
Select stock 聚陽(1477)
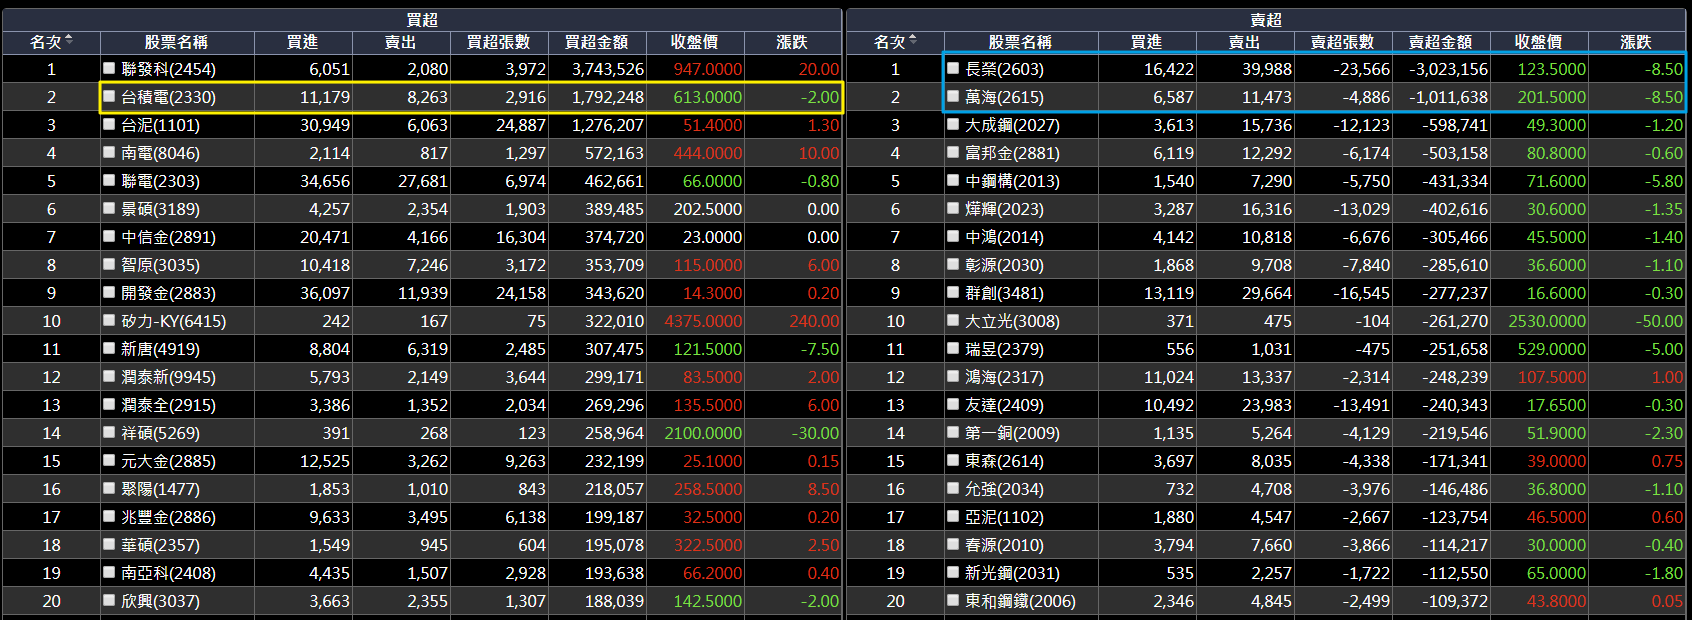coord(160,489)
